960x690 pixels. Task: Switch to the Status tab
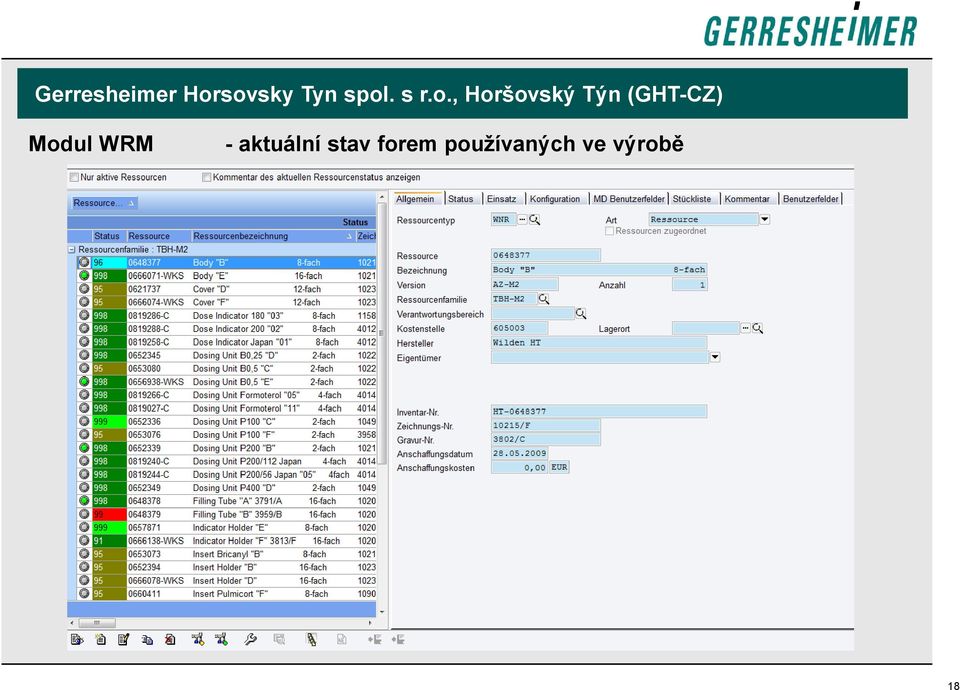(x=460, y=199)
